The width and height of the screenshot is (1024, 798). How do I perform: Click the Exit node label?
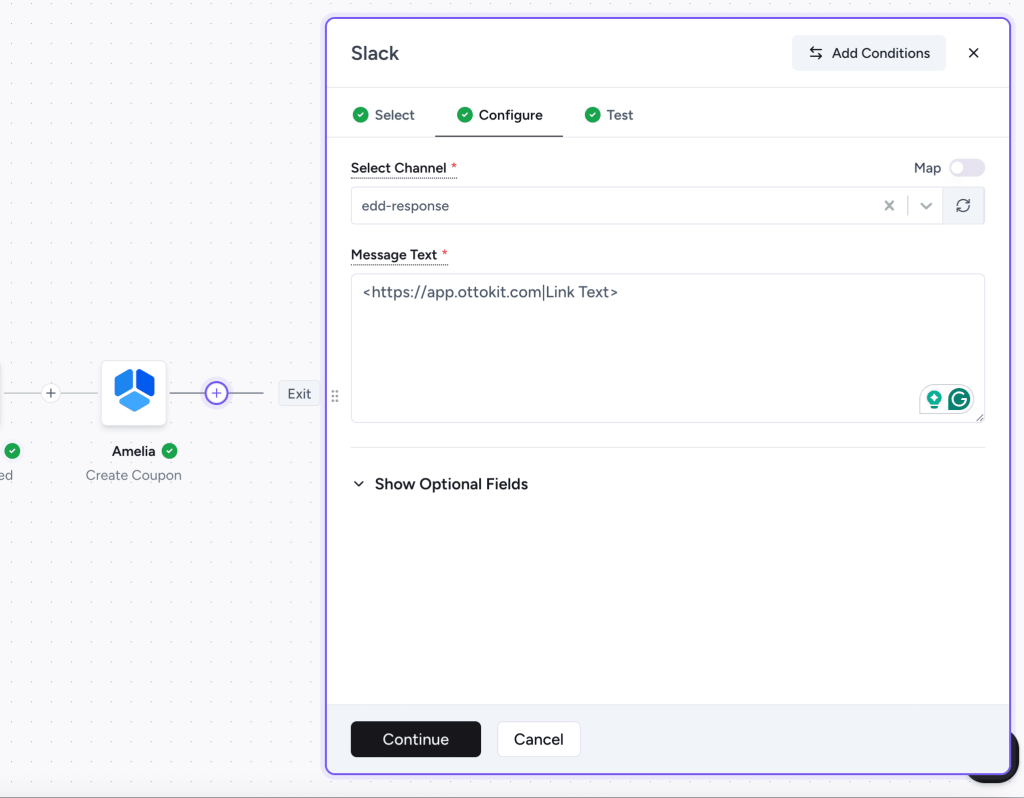click(299, 394)
